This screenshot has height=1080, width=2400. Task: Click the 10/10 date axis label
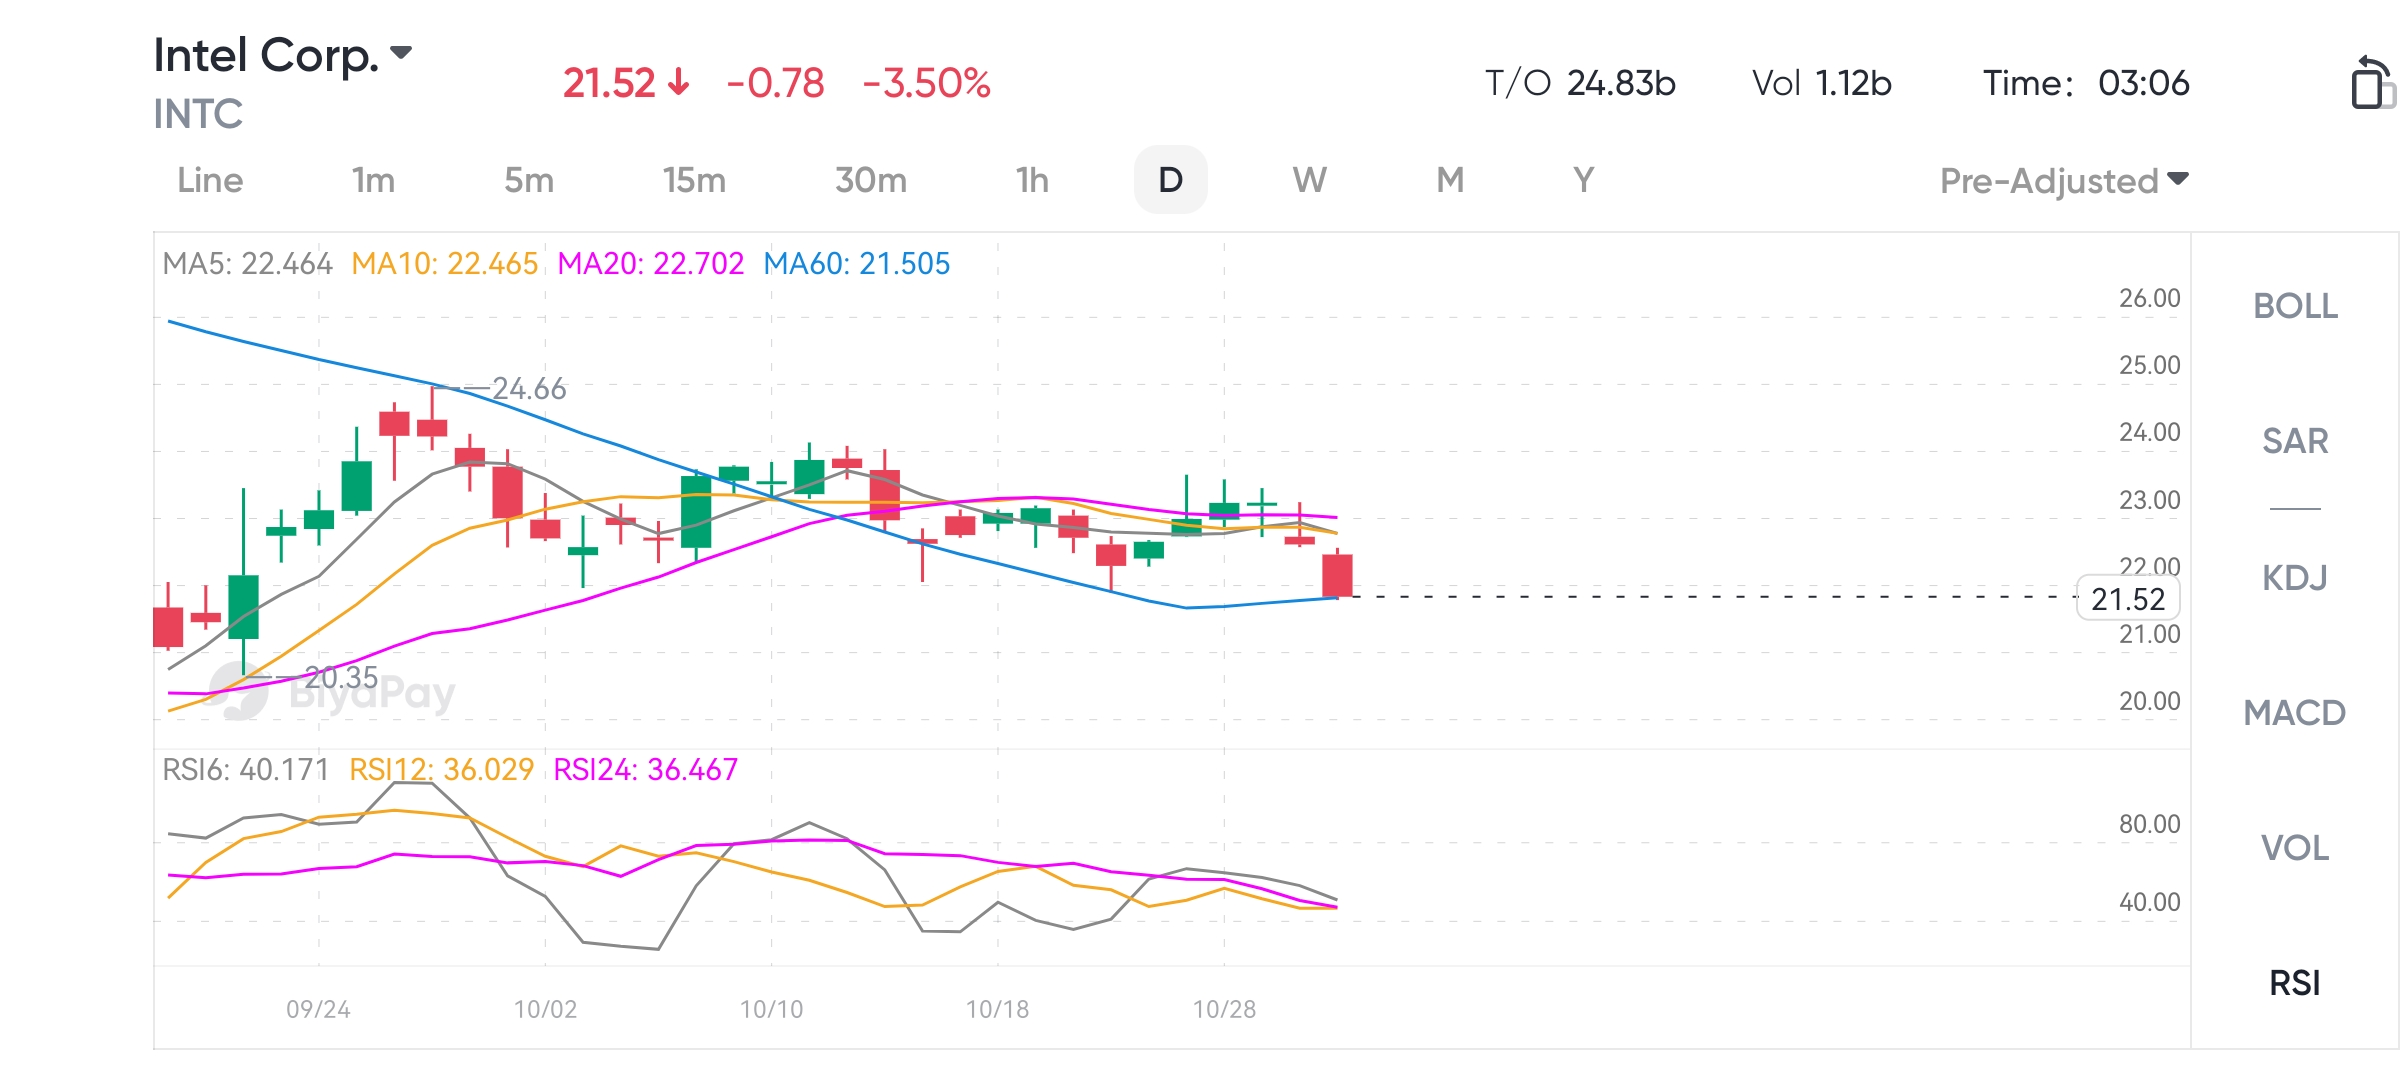click(771, 1009)
